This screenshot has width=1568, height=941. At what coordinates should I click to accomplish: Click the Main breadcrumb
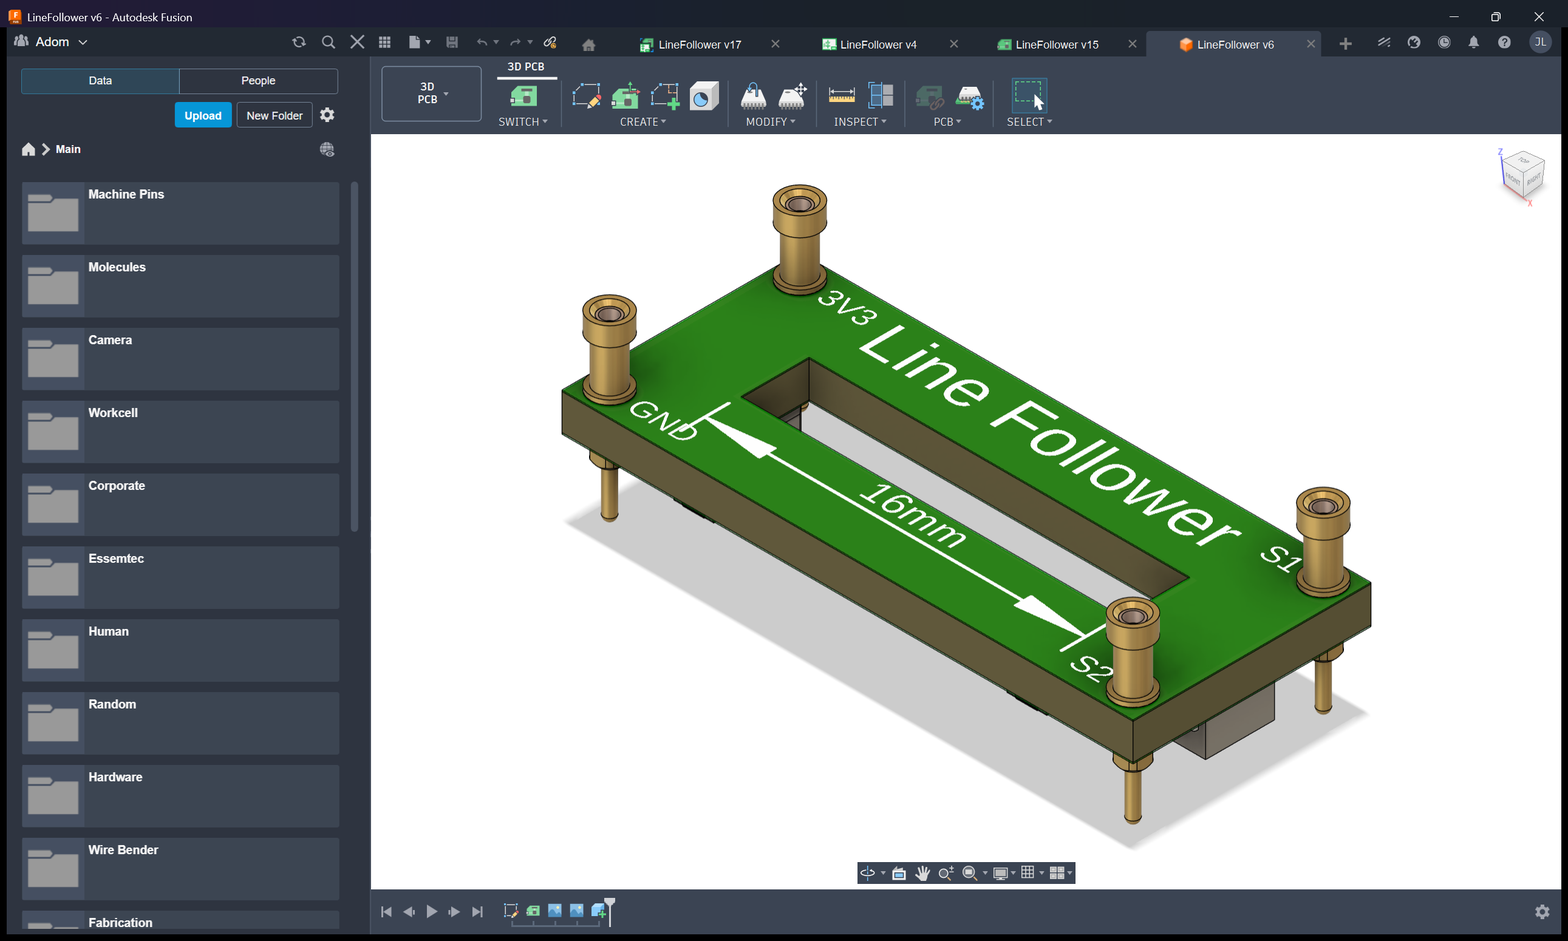68,149
